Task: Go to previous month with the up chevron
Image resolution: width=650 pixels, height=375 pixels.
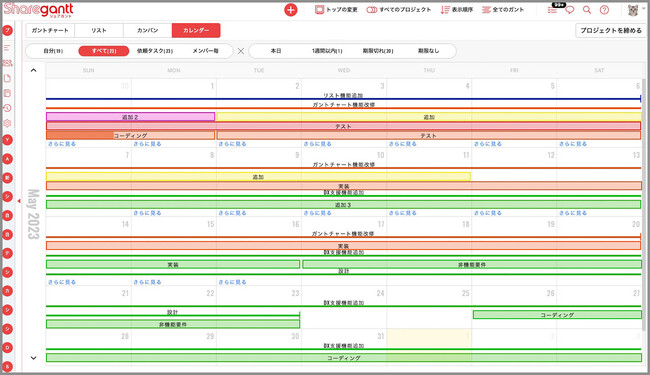Action: coord(34,70)
